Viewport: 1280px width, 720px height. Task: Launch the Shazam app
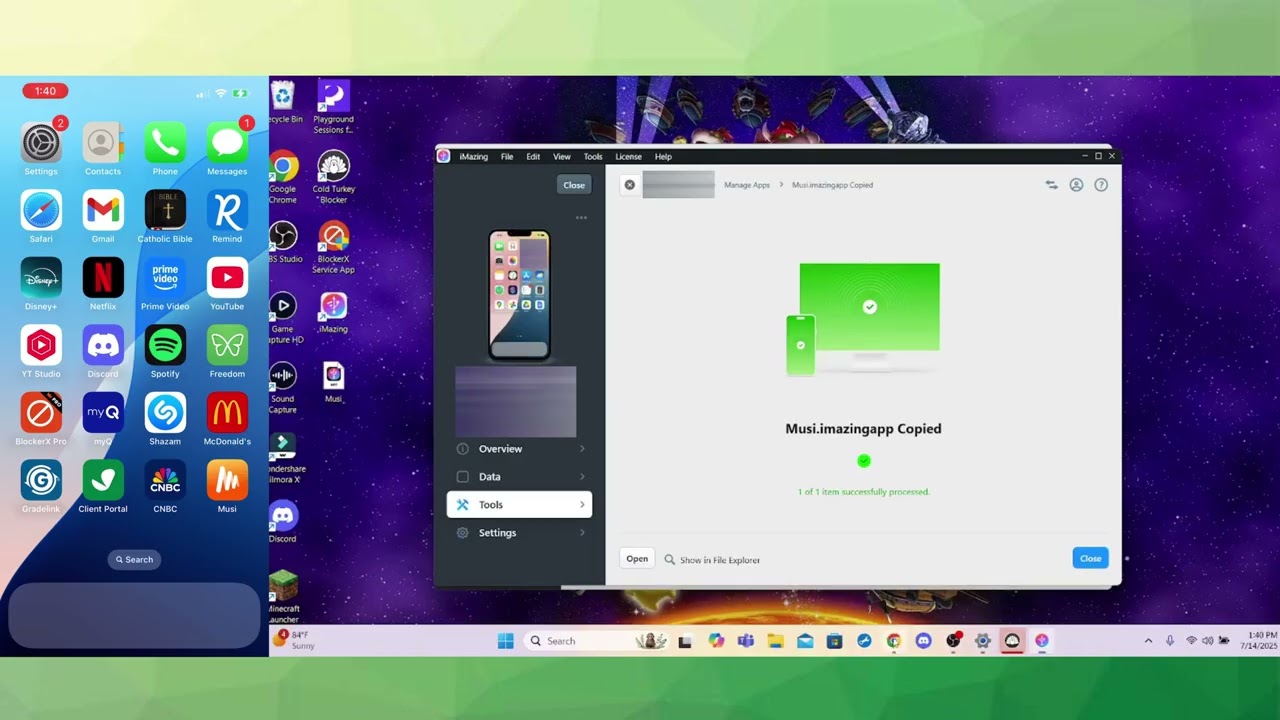click(165, 412)
